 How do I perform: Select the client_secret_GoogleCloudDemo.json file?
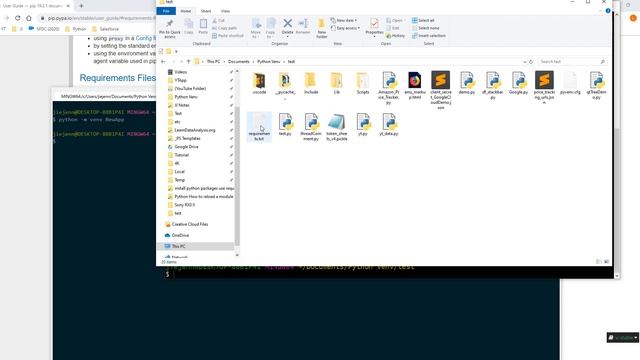pyautogui.click(x=440, y=90)
